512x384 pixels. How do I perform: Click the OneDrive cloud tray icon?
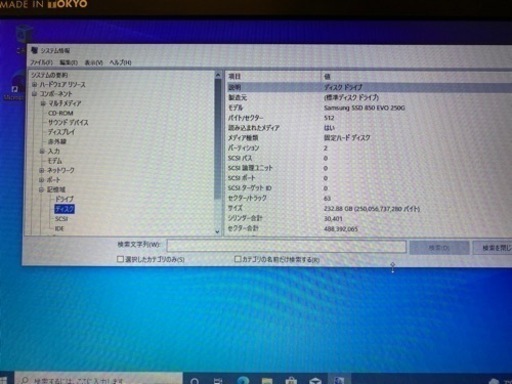(x=494, y=381)
